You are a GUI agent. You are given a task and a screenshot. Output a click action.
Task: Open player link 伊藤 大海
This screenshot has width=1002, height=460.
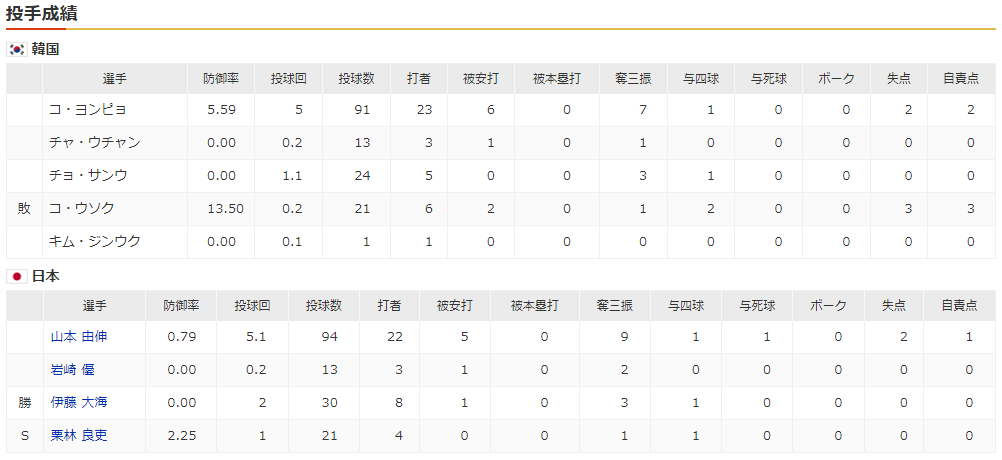[79, 403]
